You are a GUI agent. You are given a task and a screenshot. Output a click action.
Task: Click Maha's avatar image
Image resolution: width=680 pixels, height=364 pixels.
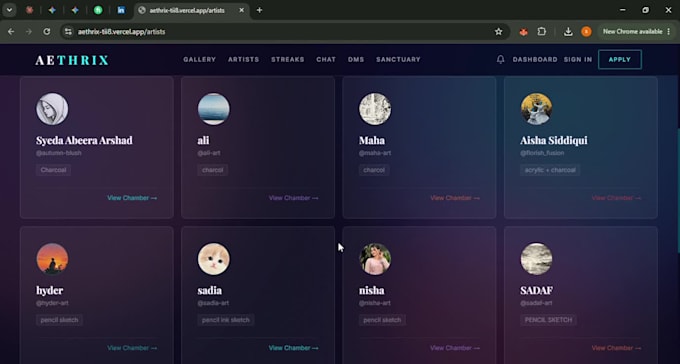coord(375,109)
